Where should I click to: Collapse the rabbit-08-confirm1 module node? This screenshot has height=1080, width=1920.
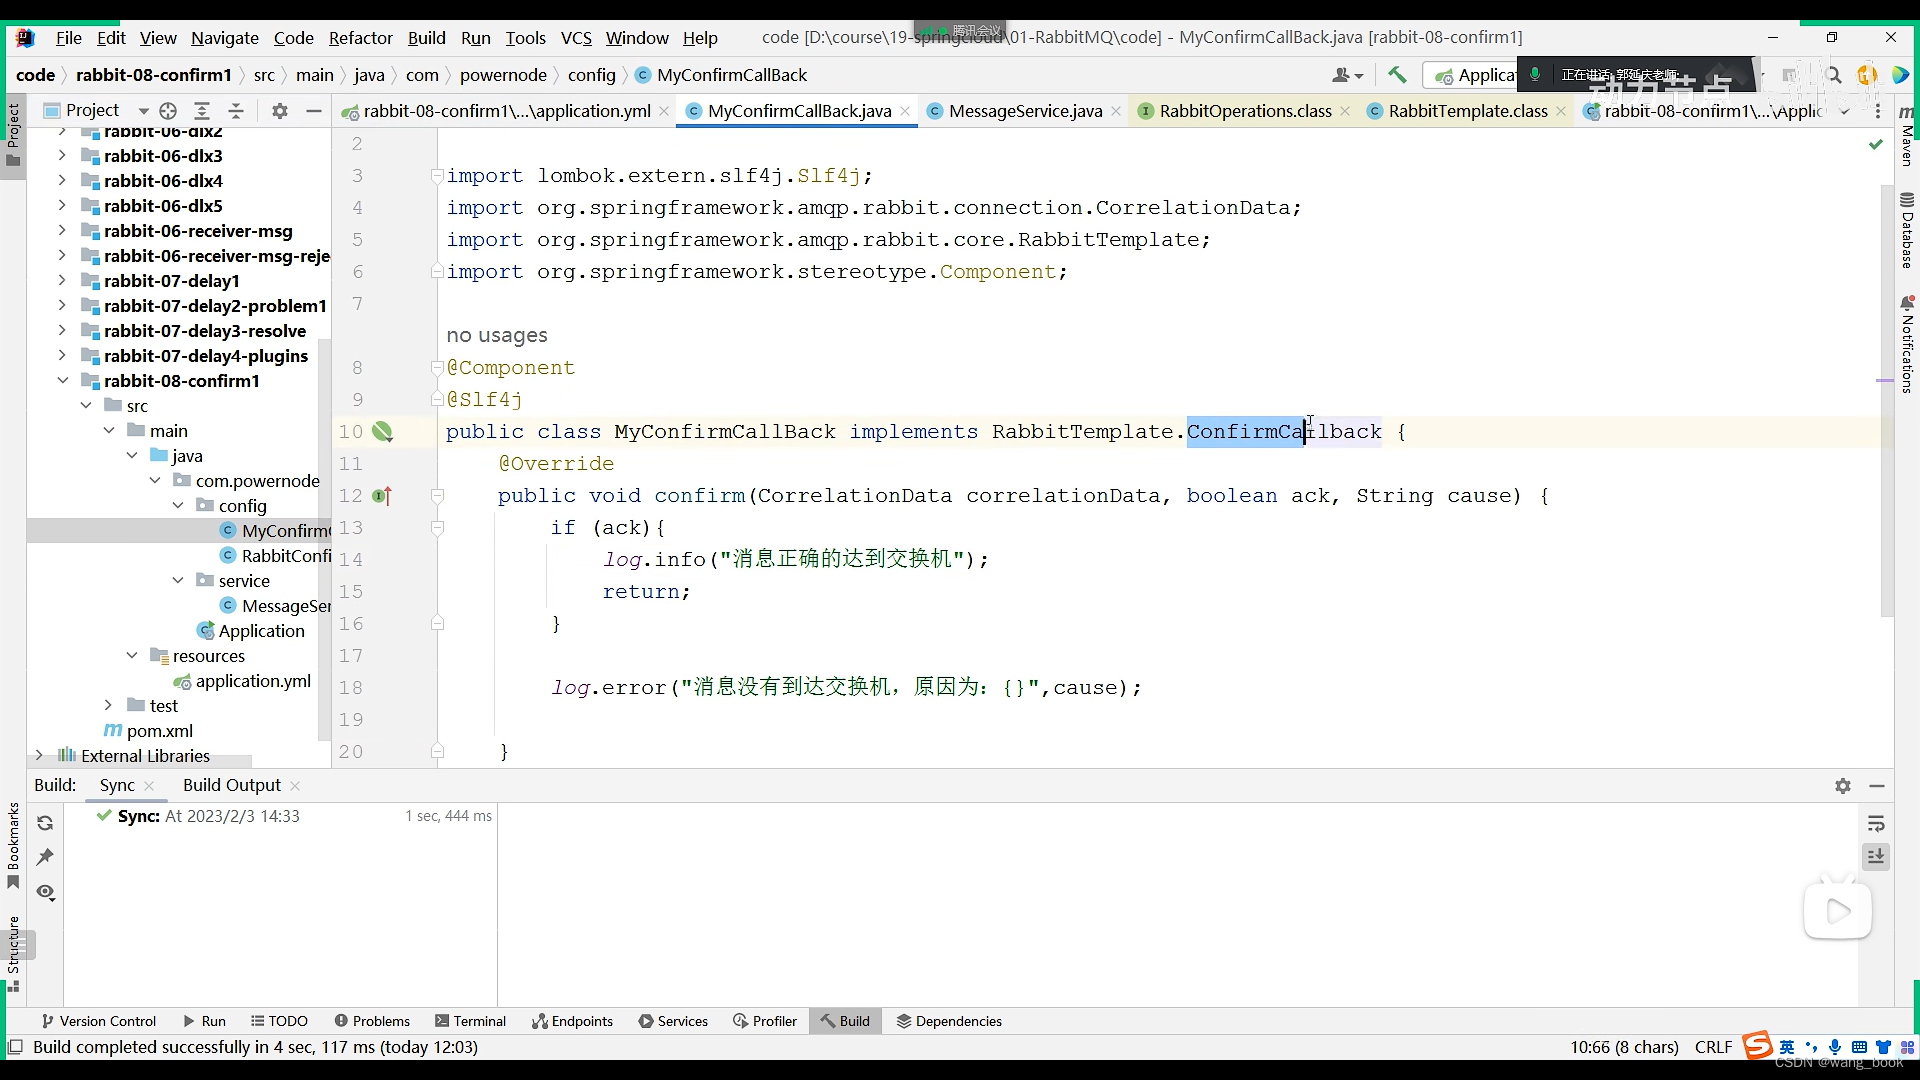point(62,381)
